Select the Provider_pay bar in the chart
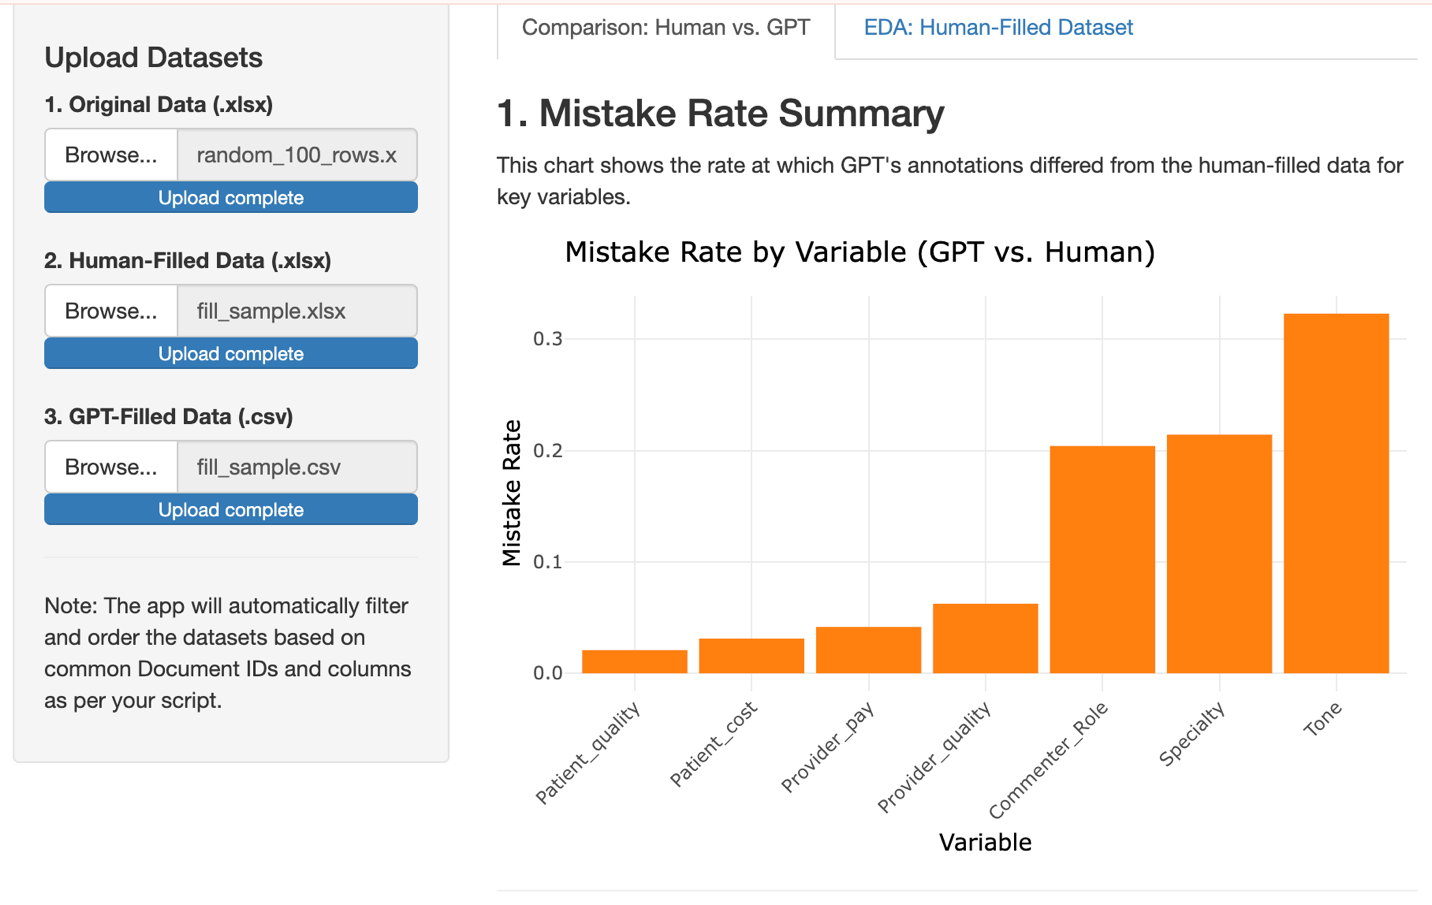The width and height of the screenshot is (1432, 905). pyautogui.click(x=868, y=650)
